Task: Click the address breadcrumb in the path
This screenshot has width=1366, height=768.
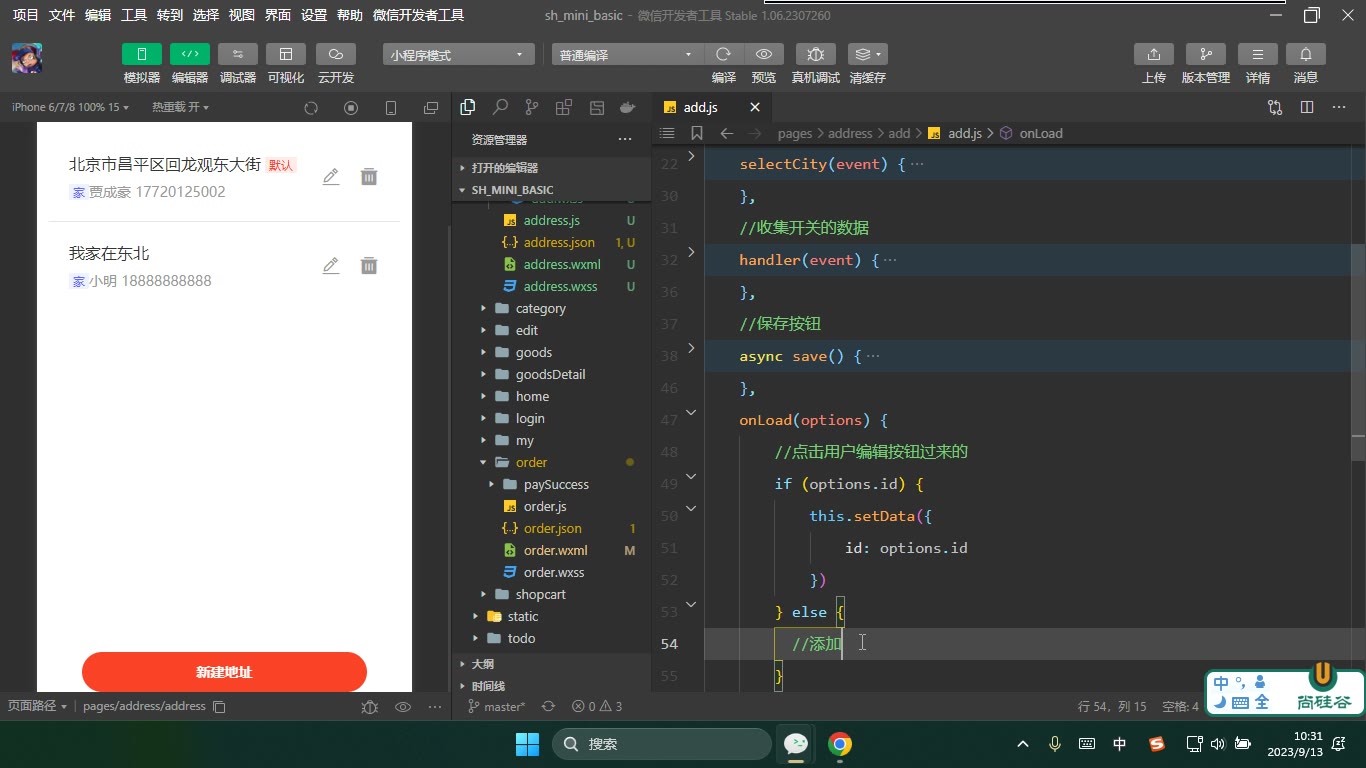Action: pyautogui.click(x=850, y=133)
